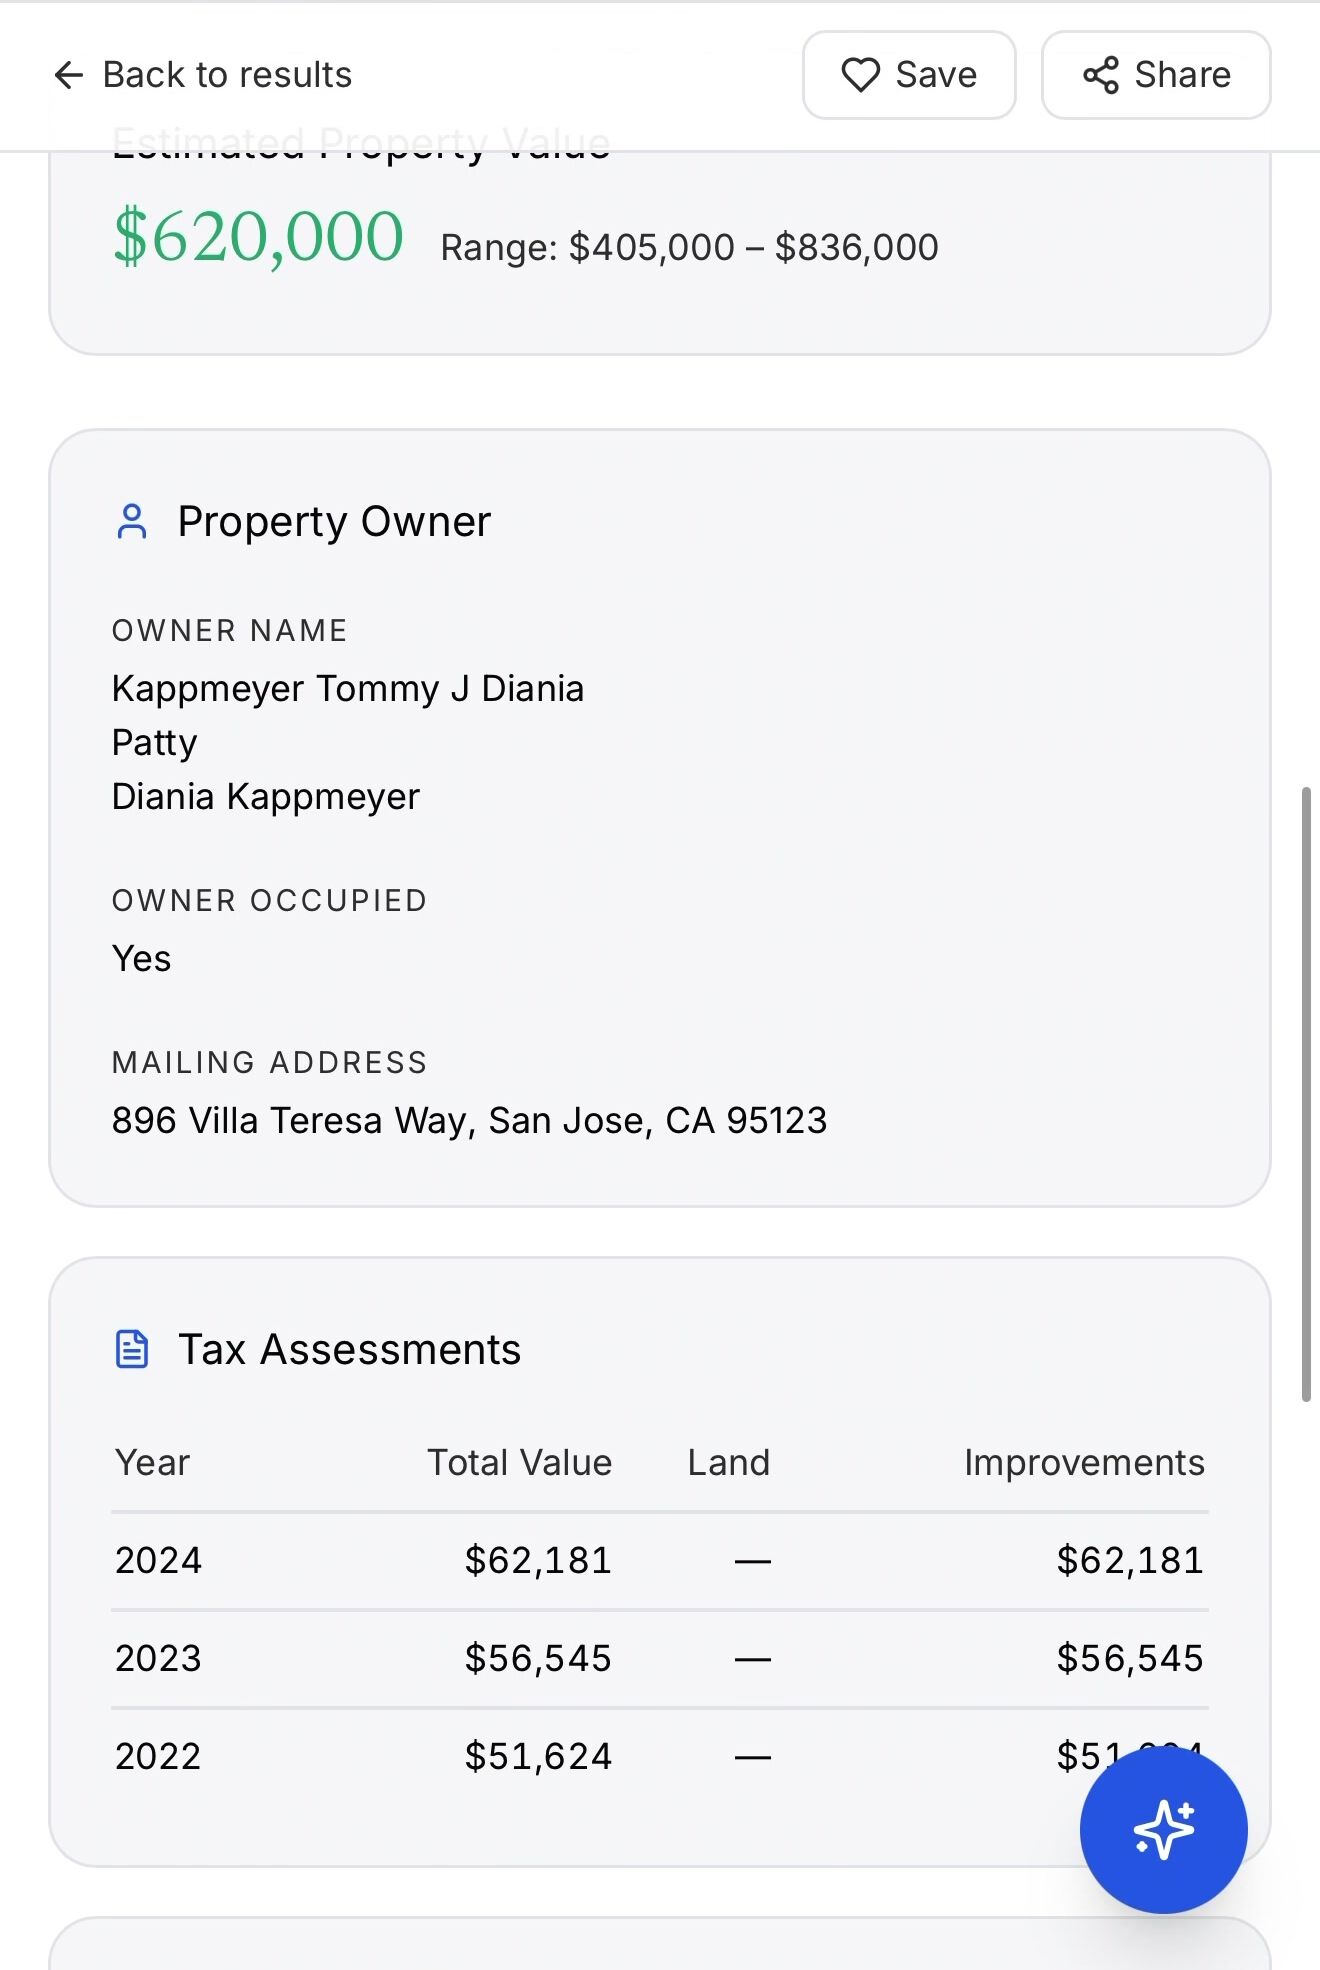Click the Improvements column header

point(1083,1463)
